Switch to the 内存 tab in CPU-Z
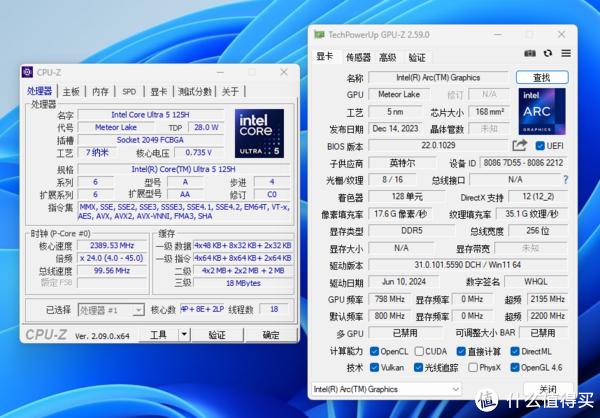 (x=100, y=91)
